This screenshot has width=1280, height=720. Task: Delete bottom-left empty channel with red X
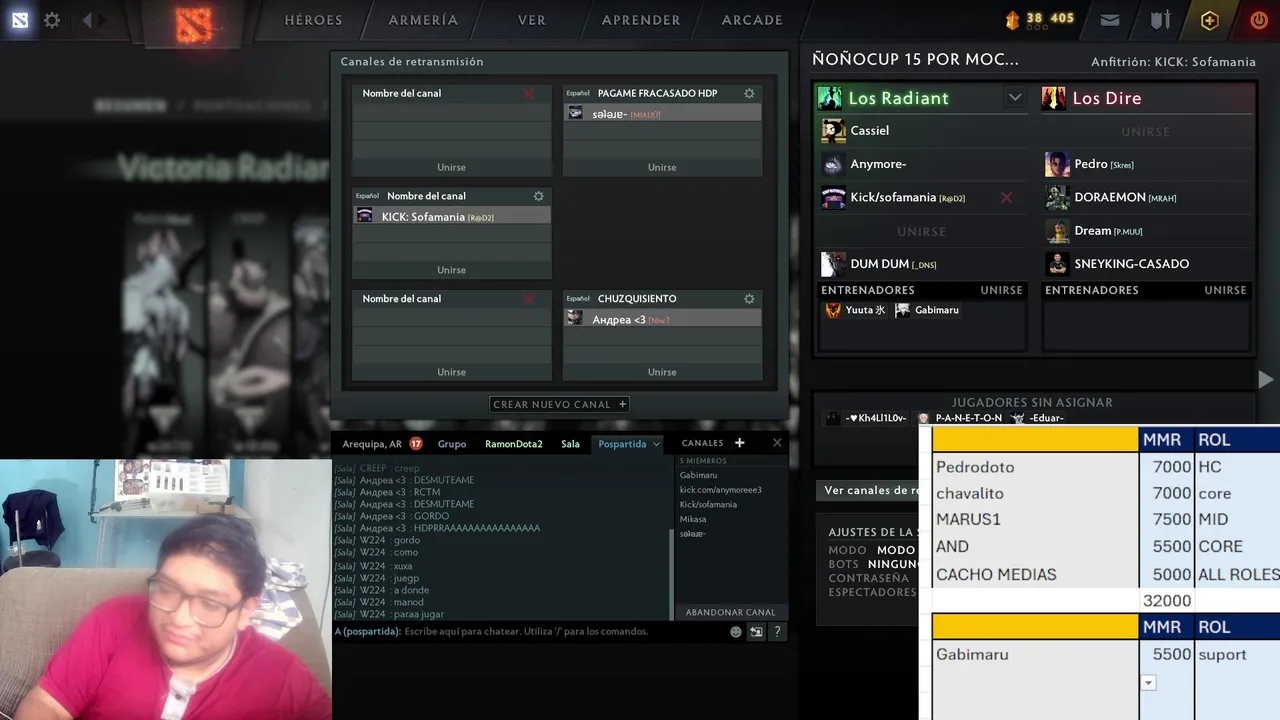pyautogui.click(x=529, y=298)
